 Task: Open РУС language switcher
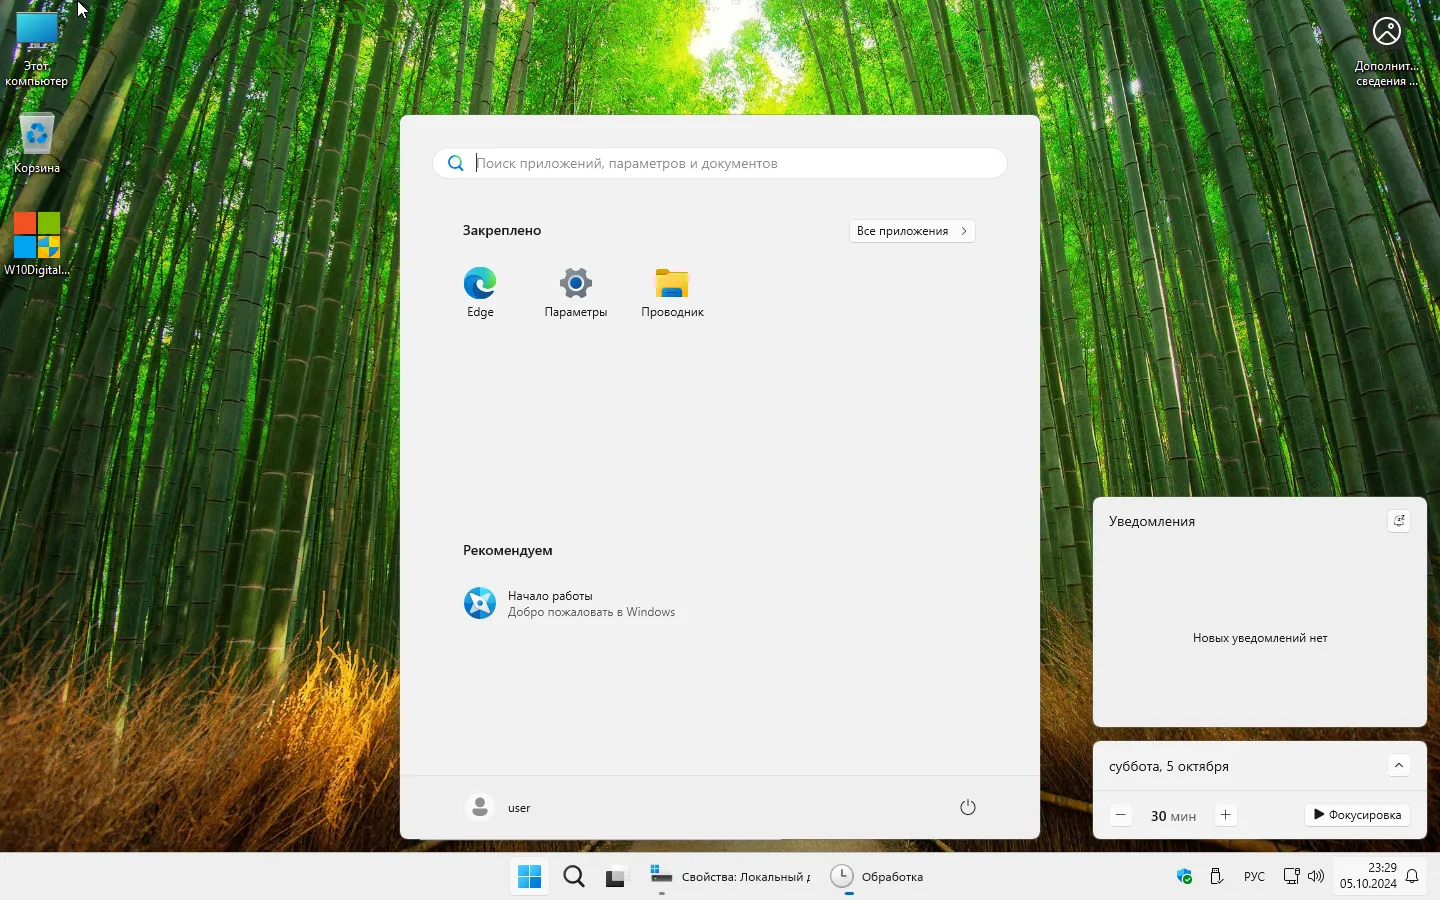[1254, 877]
